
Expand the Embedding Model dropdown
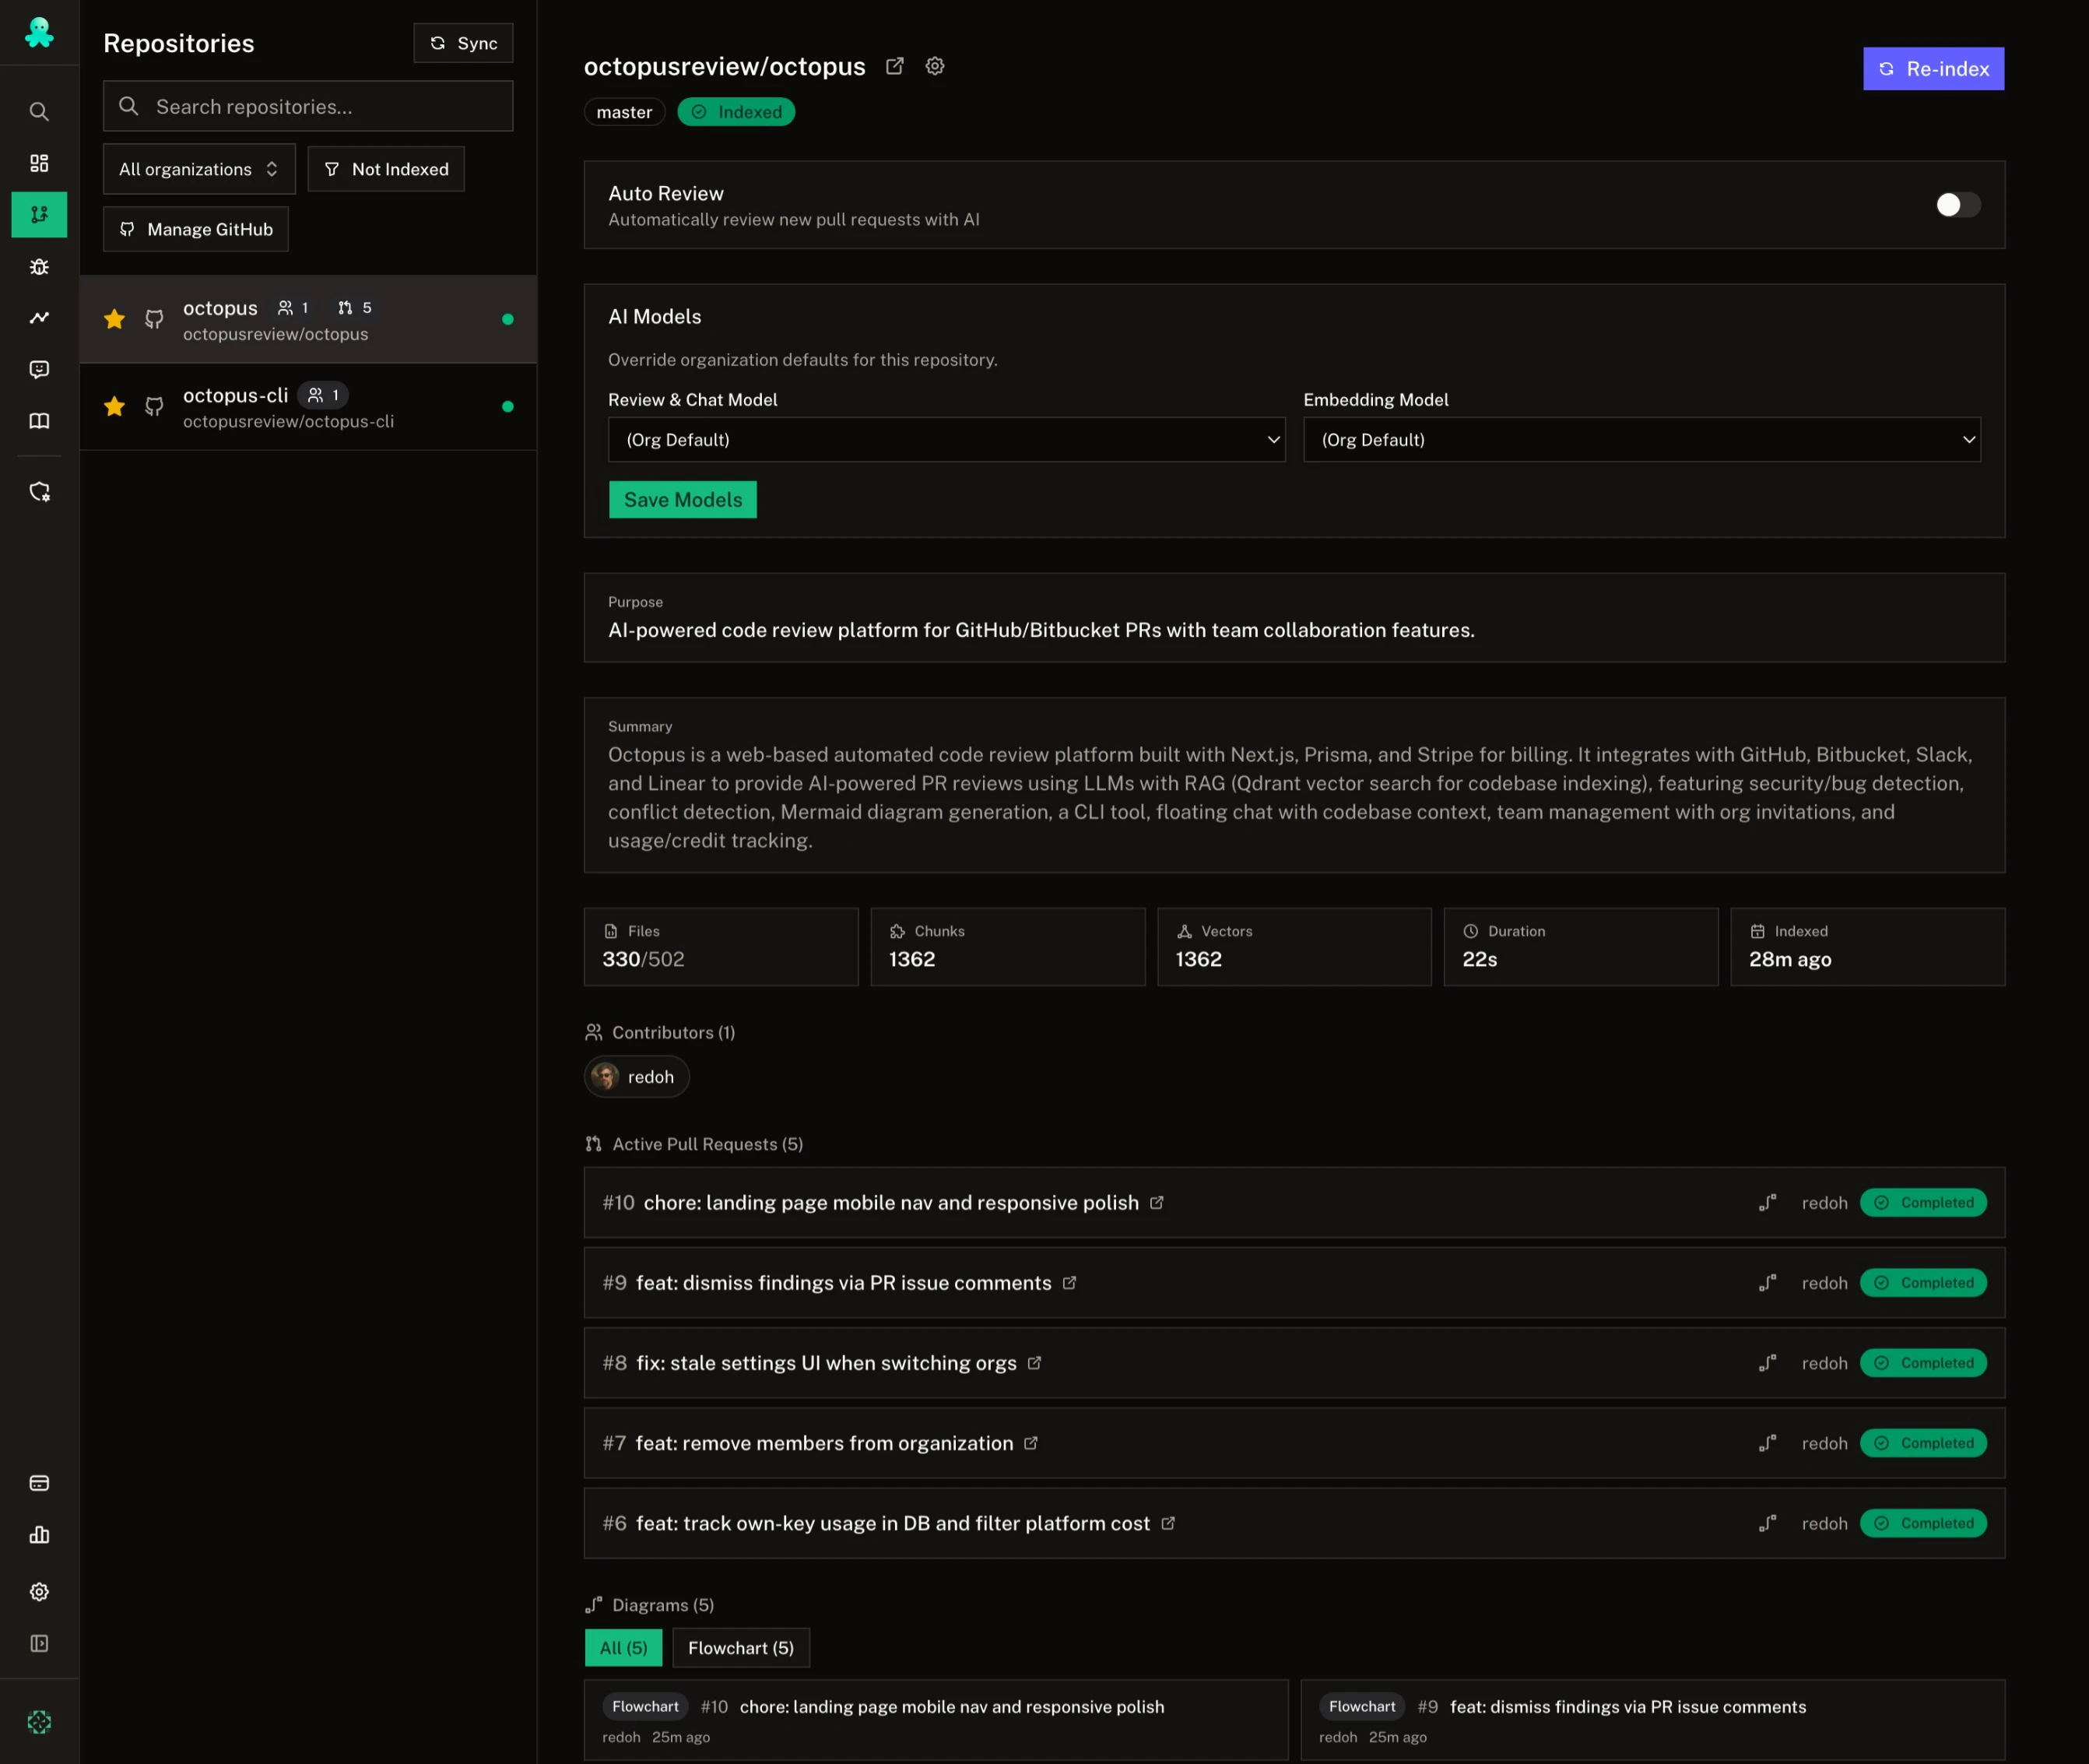pyautogui.click(x=1641, y=440)
